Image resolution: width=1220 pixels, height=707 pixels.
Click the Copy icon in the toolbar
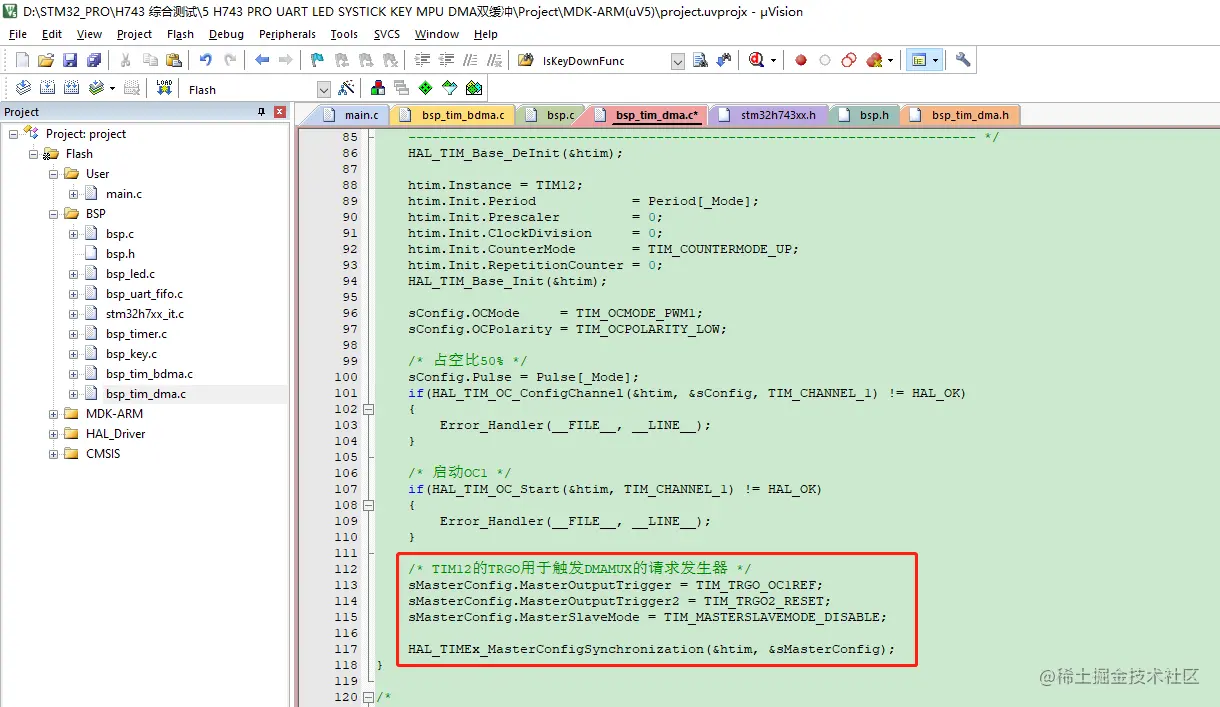[150, 60]
